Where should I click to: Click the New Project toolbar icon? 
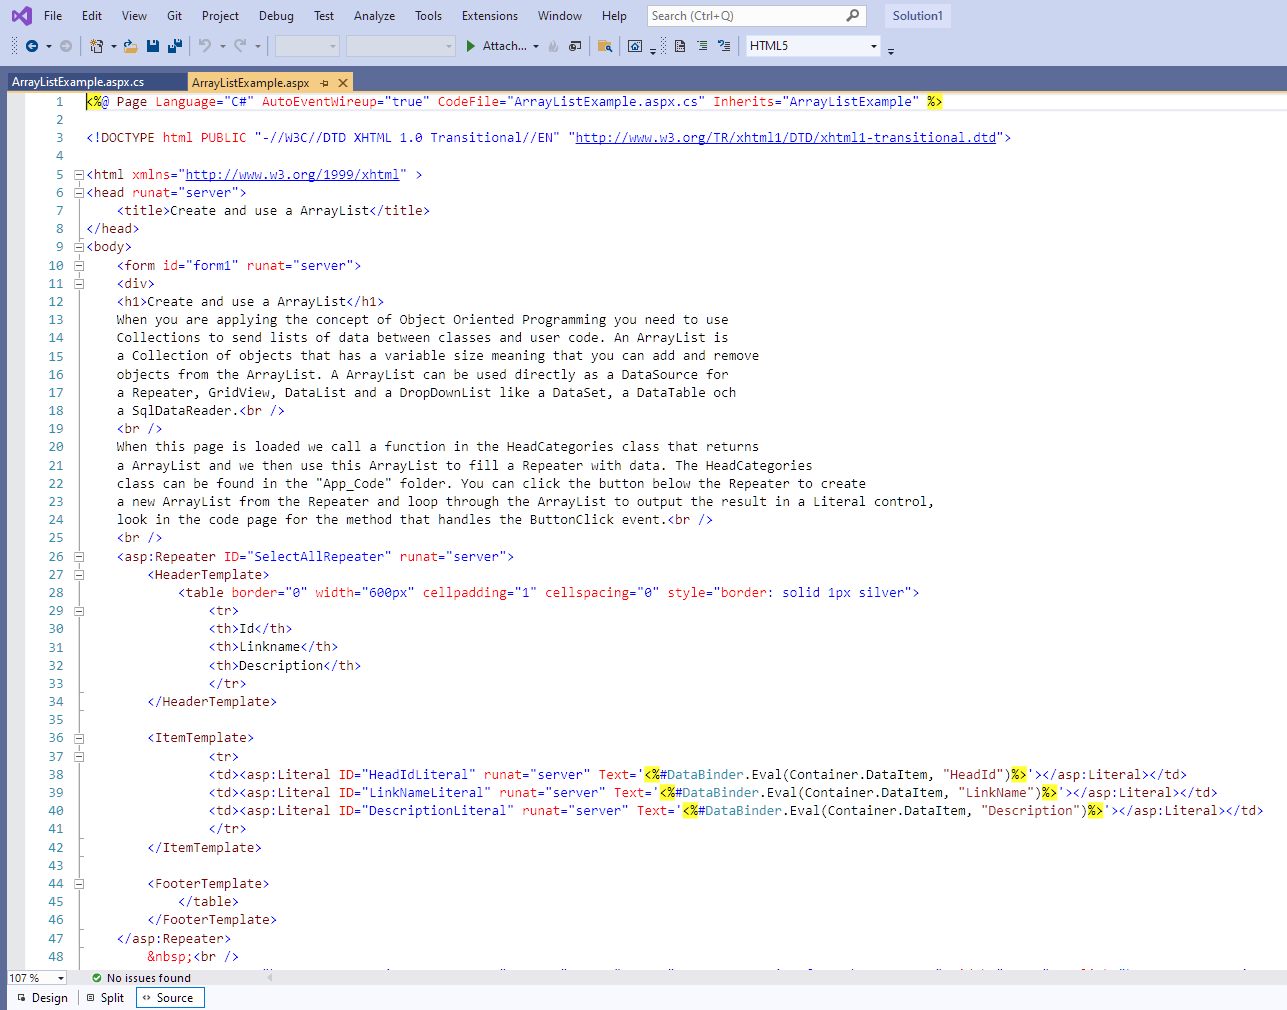tap(97, 46)
